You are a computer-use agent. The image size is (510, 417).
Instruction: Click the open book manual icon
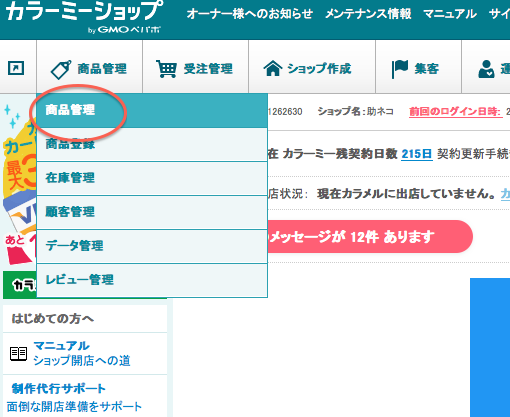(18, 354)
